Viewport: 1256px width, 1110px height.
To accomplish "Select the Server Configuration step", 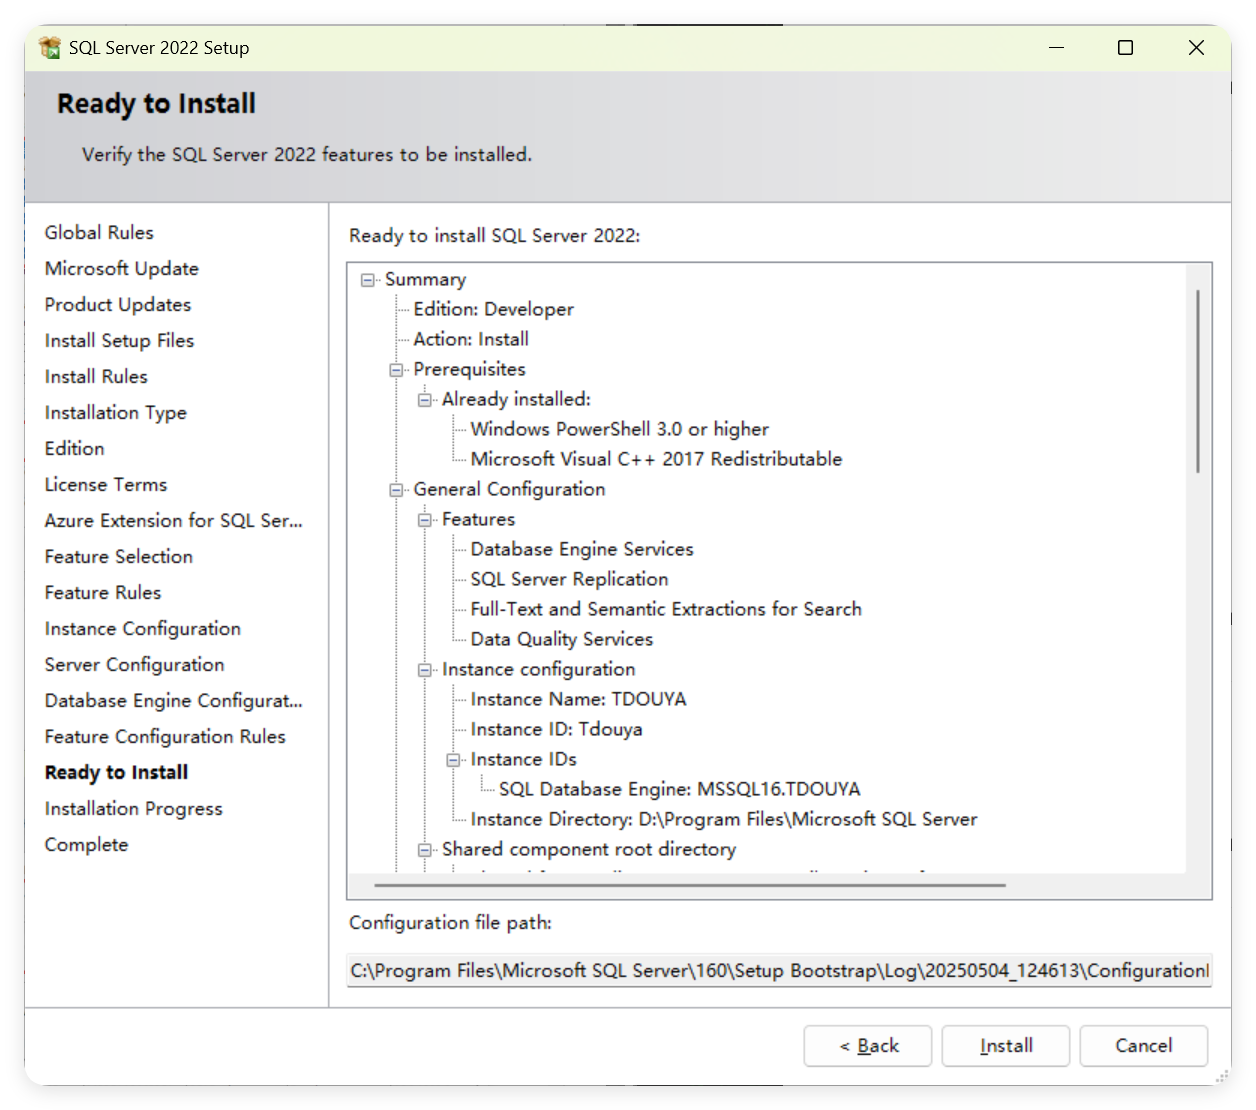I will (x=135, y=664).
